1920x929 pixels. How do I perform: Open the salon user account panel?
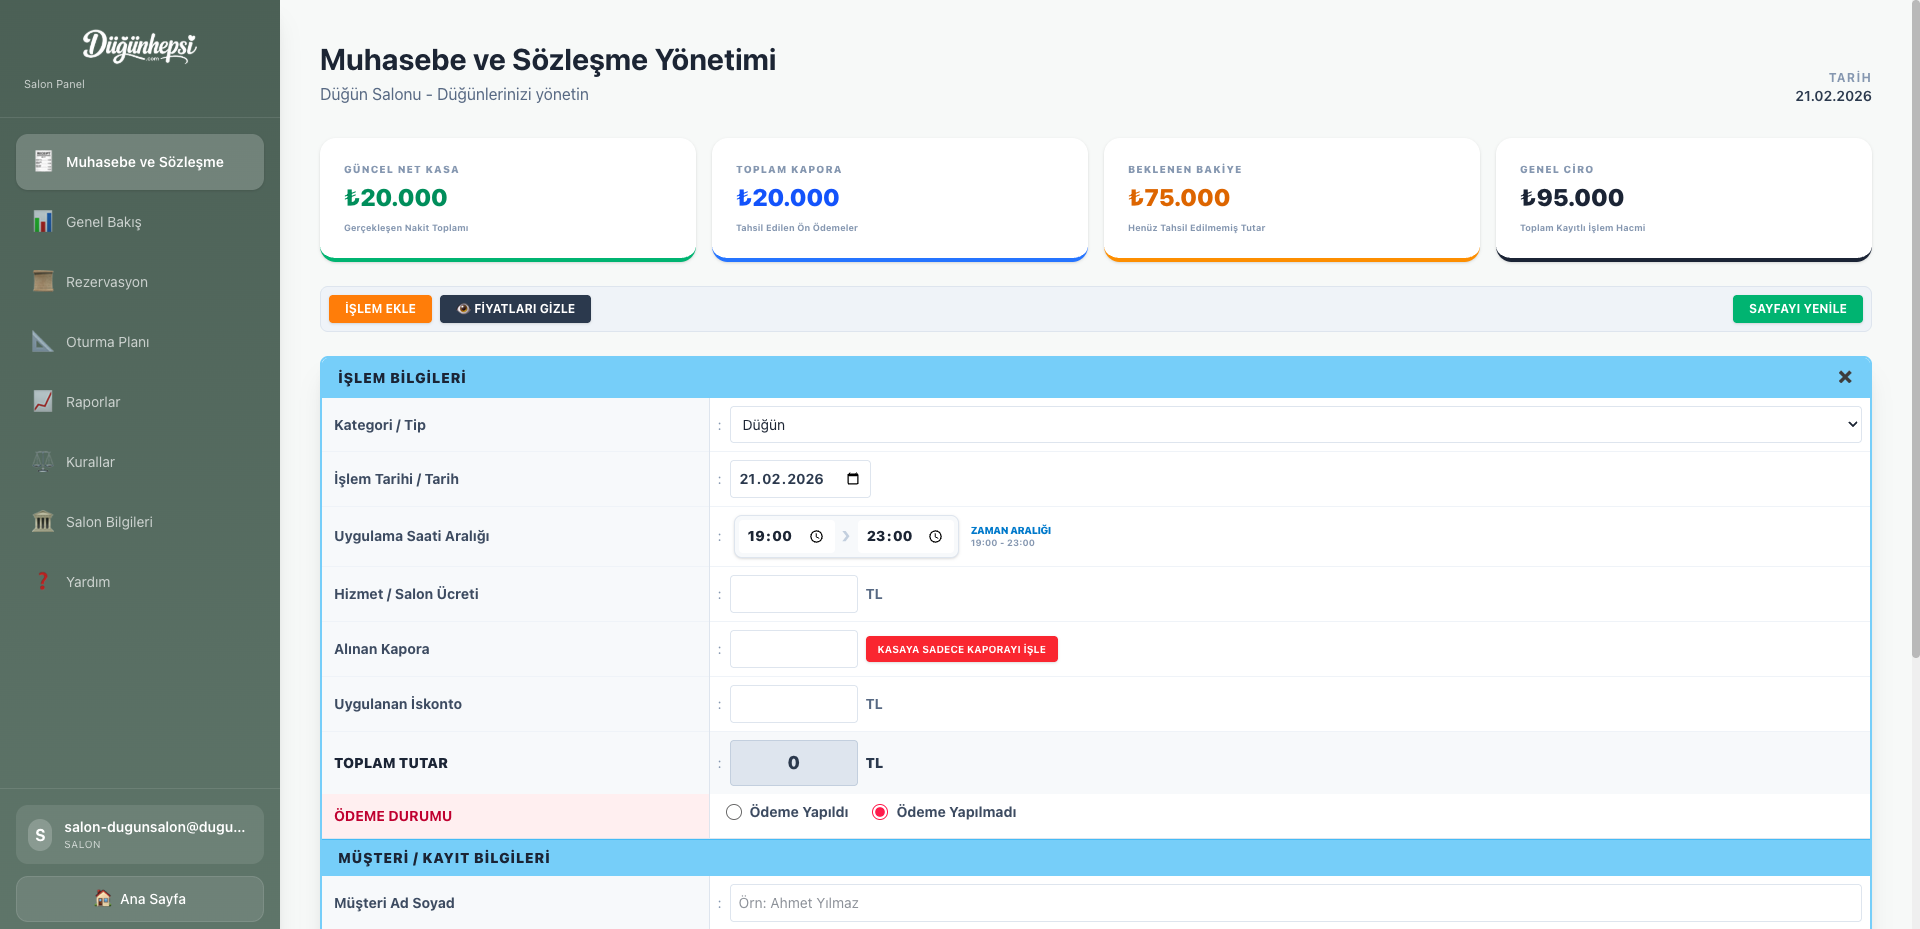coord(140,834)
